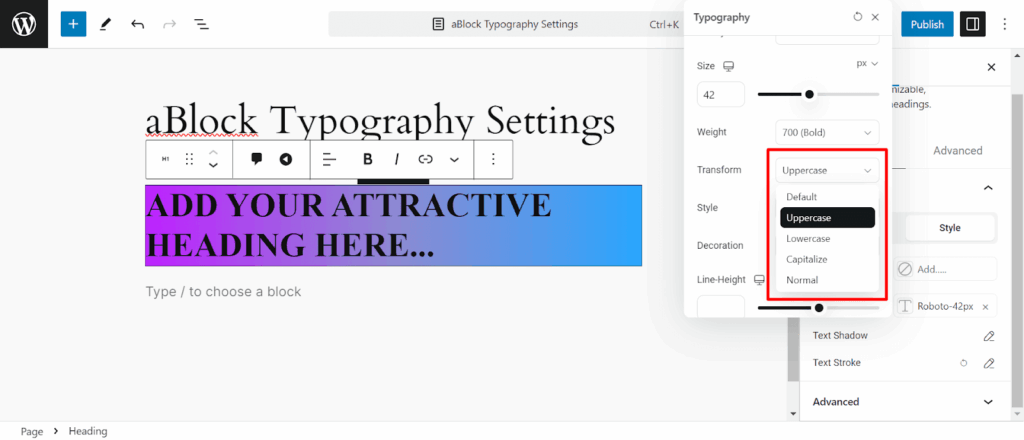Reset the Typography popup settings
Image resolution: width=1024 pixels, height=440 pixels.
point(857,17)
